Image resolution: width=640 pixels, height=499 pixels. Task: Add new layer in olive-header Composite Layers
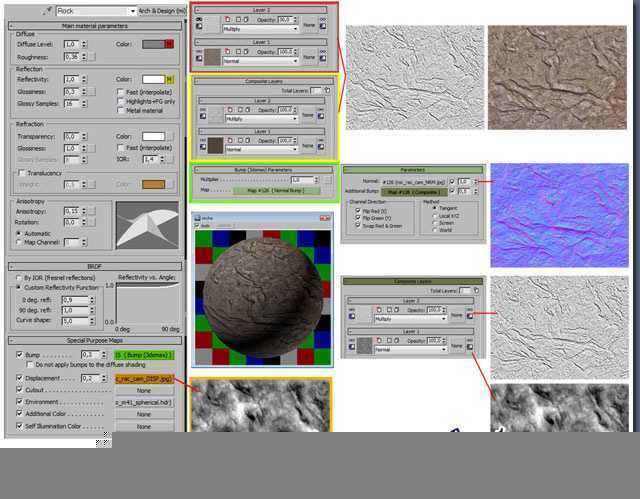(x=476, y=291)
